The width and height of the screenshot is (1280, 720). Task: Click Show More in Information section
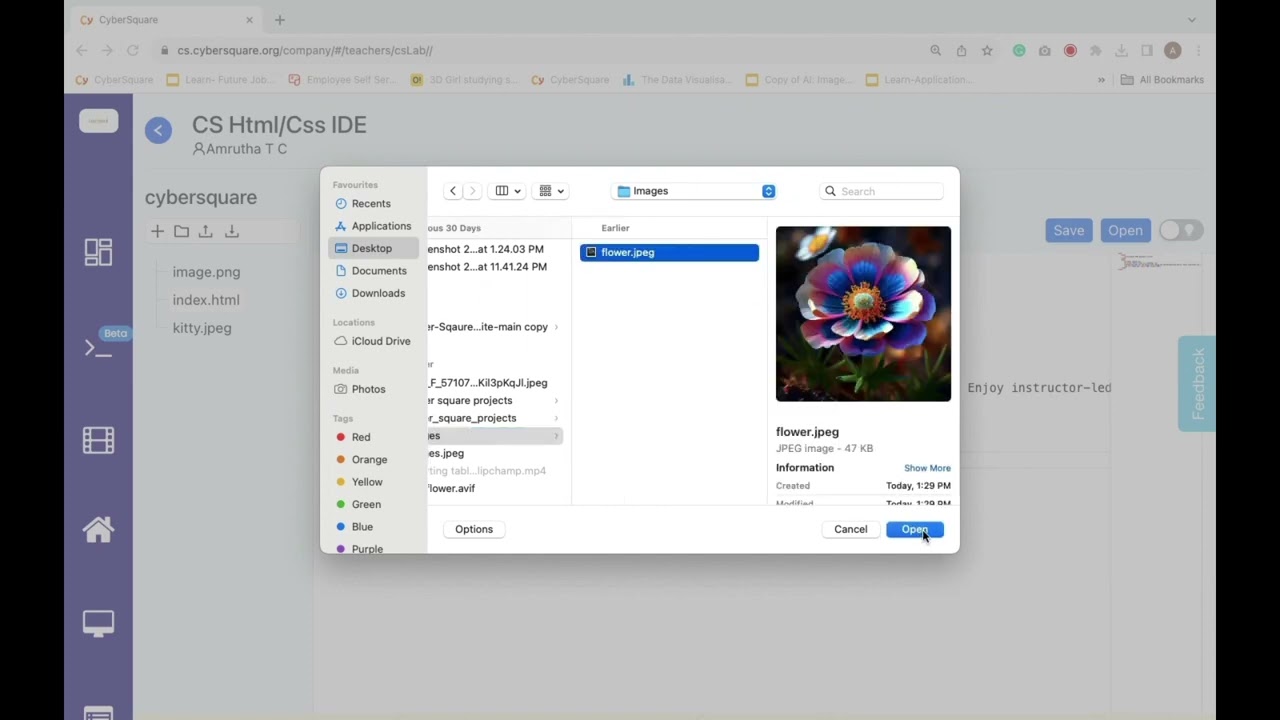click(927, 468)
